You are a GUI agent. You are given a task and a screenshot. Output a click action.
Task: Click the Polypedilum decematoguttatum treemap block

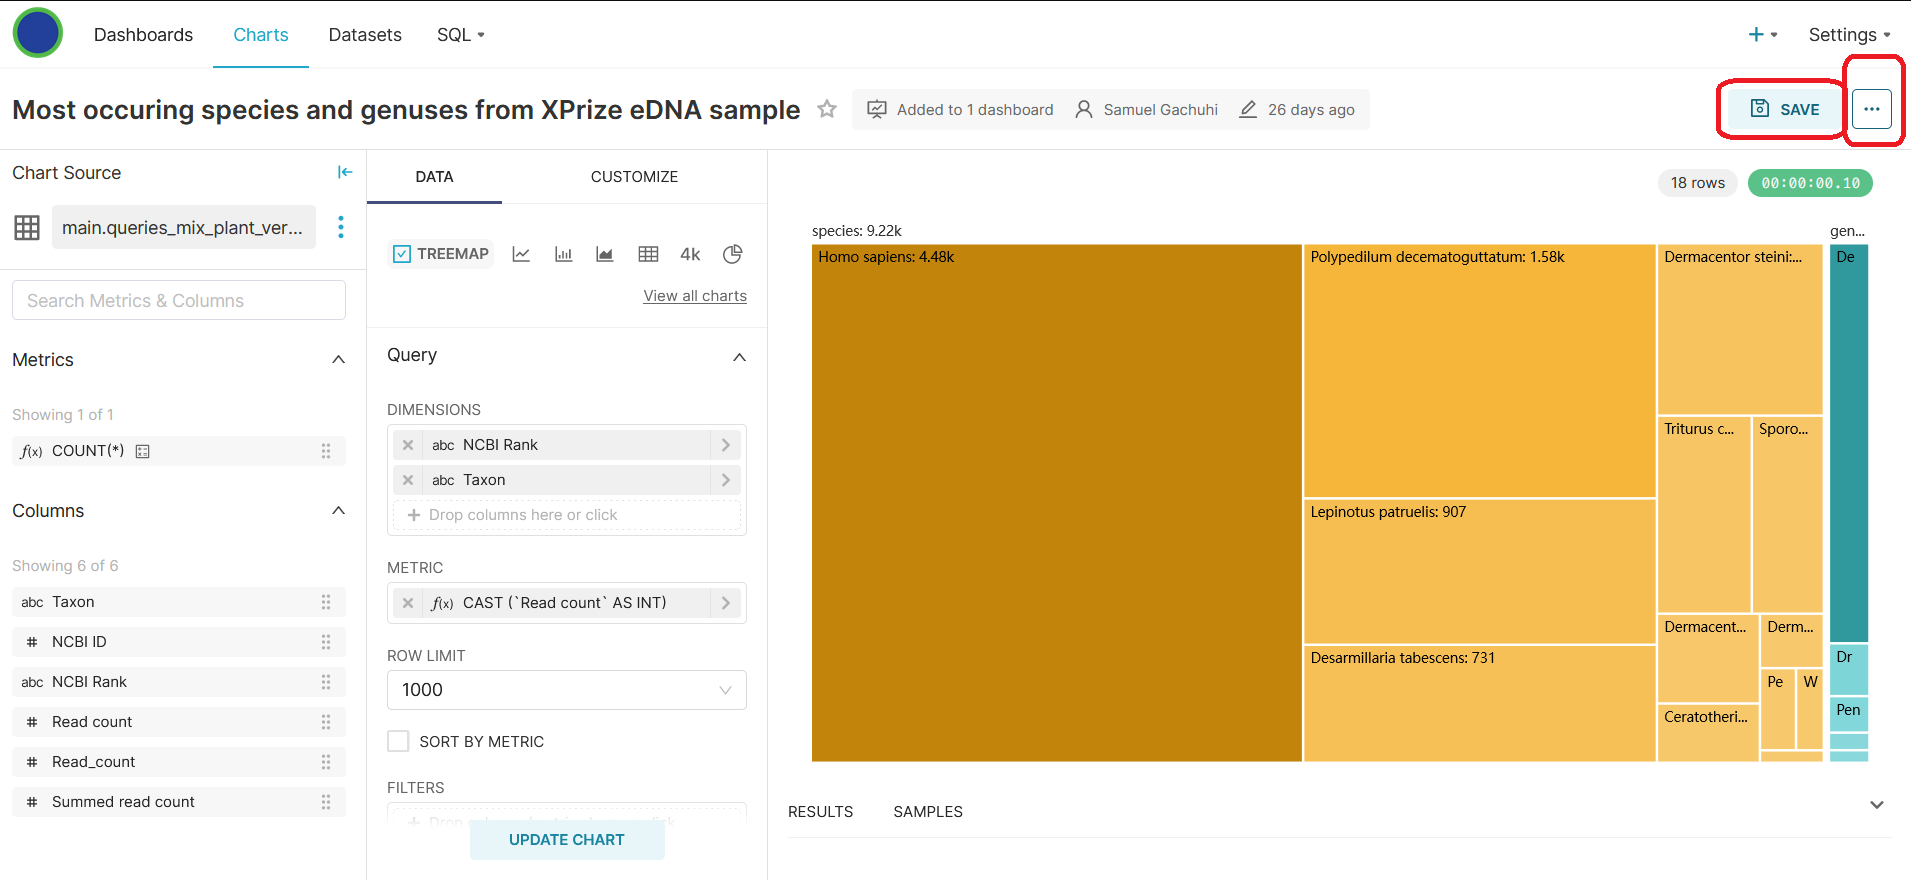1480,371
